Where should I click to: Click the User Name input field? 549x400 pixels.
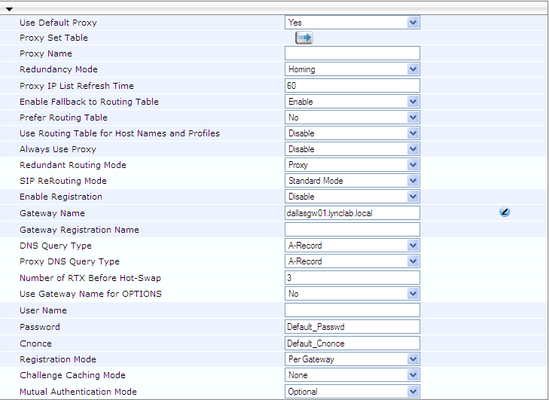[x=352, y=310]
